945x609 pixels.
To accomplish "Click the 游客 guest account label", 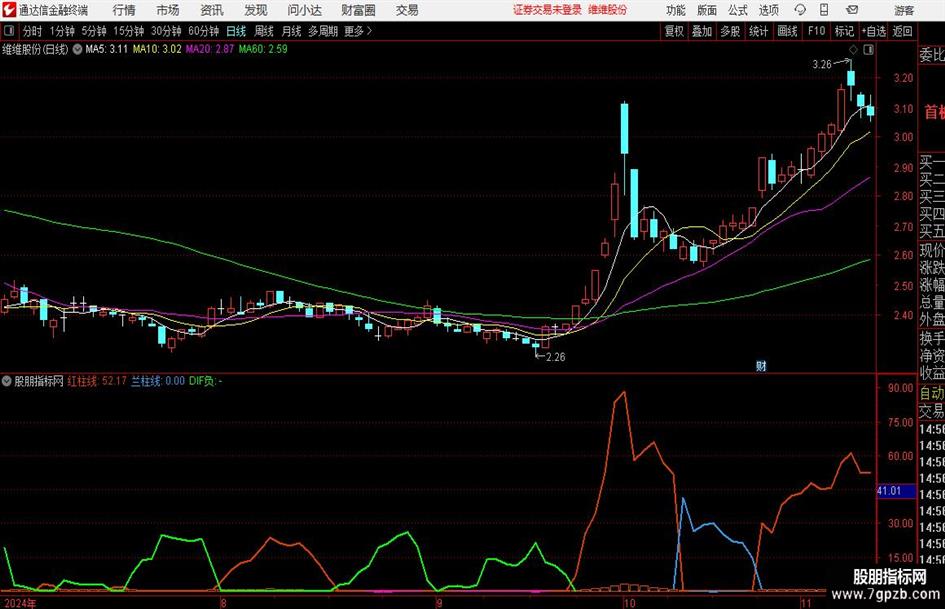I will 904,10.
